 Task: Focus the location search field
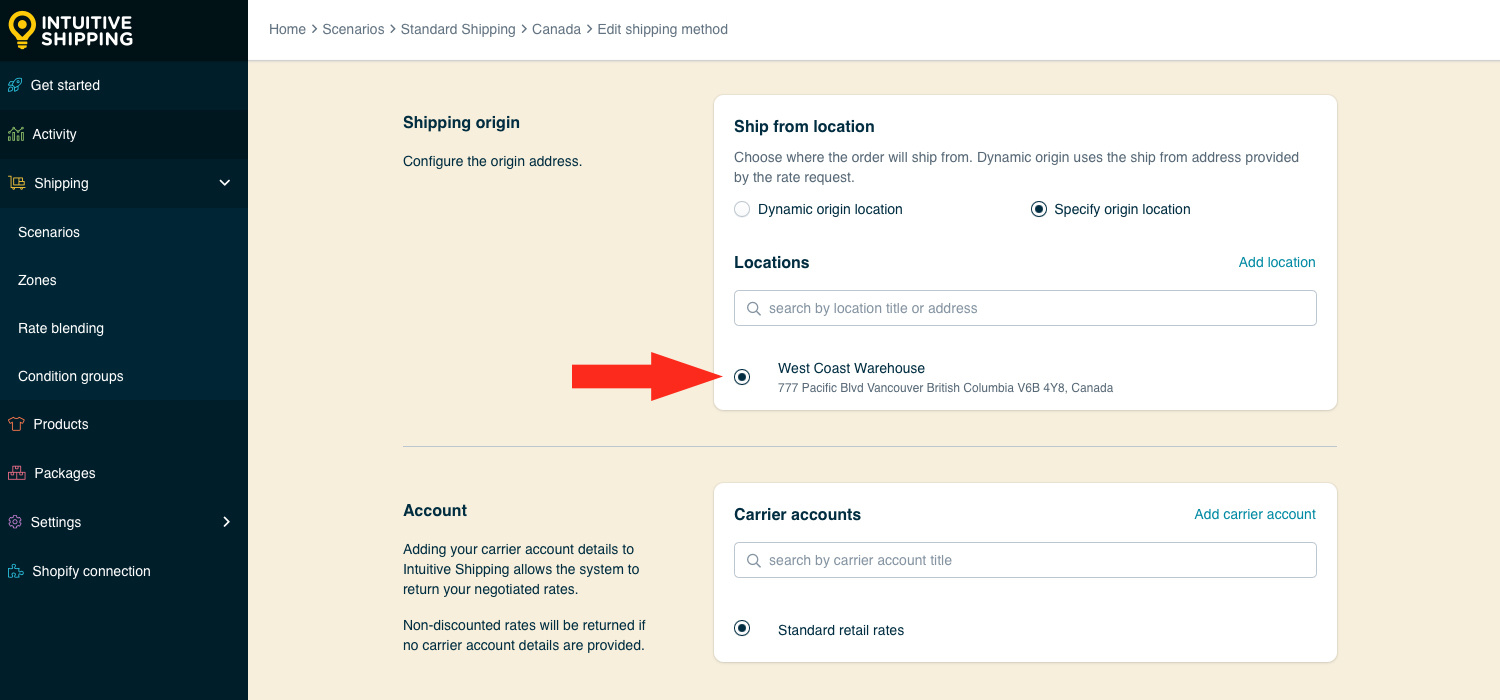click(1025, 308)
